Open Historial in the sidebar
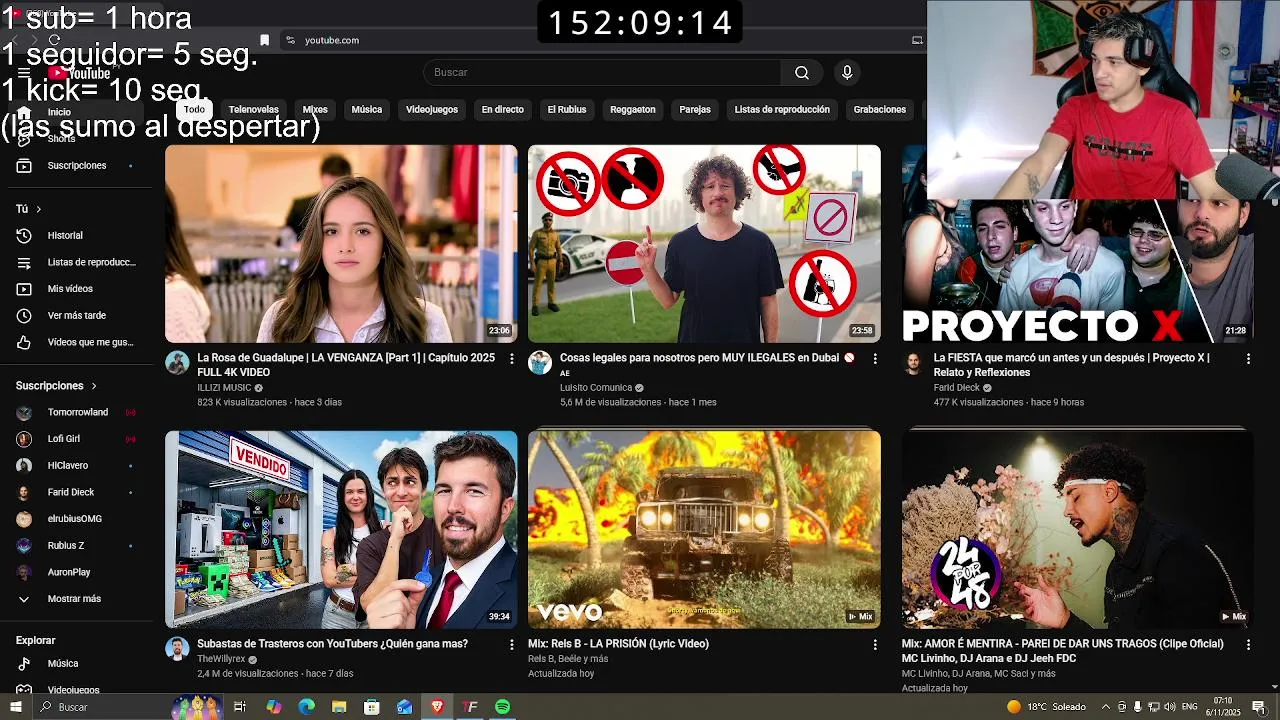This screenshot has width=1280, height=720. point(80,235)
